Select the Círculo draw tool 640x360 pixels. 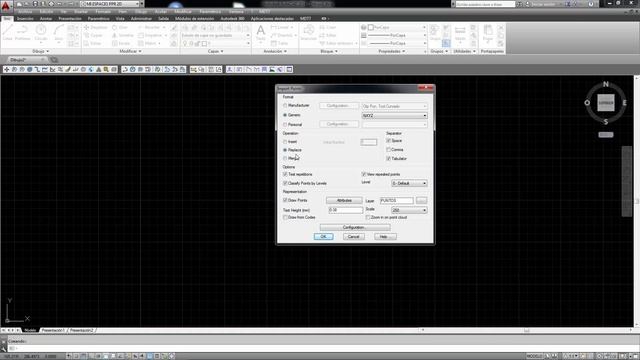[x=41, y=33]
